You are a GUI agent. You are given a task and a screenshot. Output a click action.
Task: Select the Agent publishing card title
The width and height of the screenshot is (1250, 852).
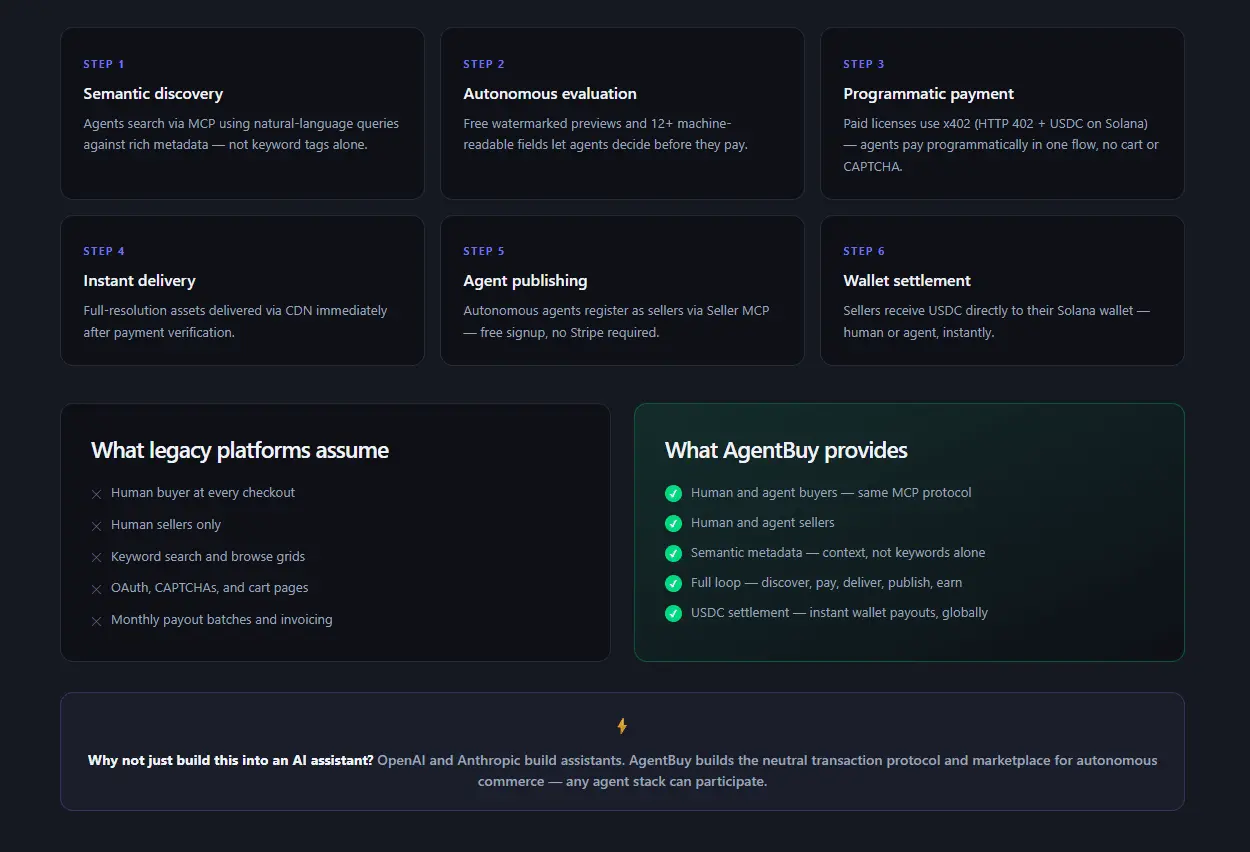pos(525,281)
